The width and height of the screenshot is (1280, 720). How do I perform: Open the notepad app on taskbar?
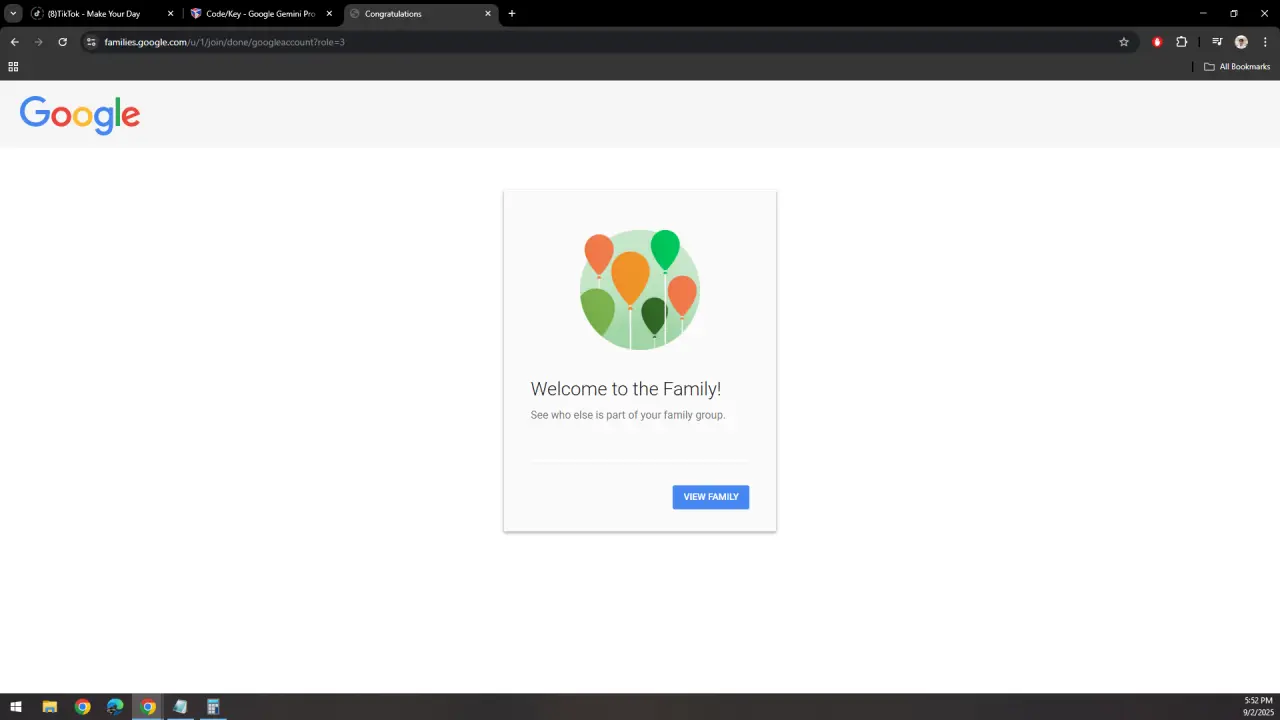pyautogui.click(x=180, y=707)
